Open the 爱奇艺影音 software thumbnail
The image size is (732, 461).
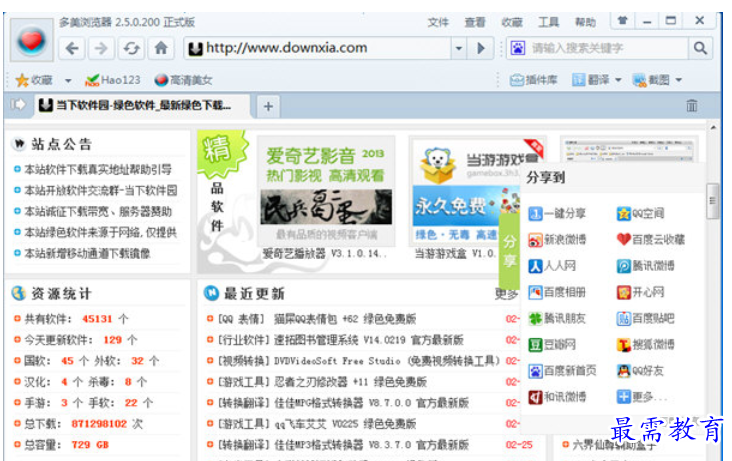coord(326,191)
